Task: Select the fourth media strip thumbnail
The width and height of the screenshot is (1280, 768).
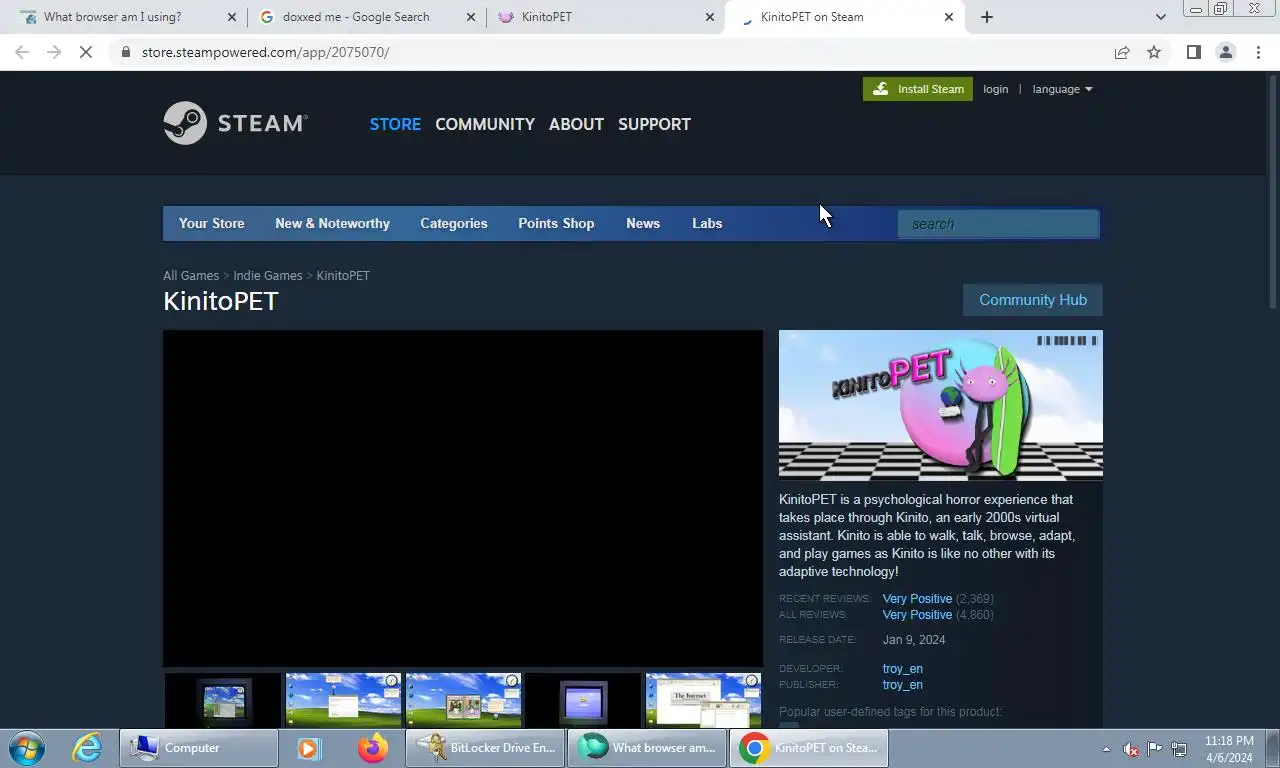Action: [x=583, y=700]
